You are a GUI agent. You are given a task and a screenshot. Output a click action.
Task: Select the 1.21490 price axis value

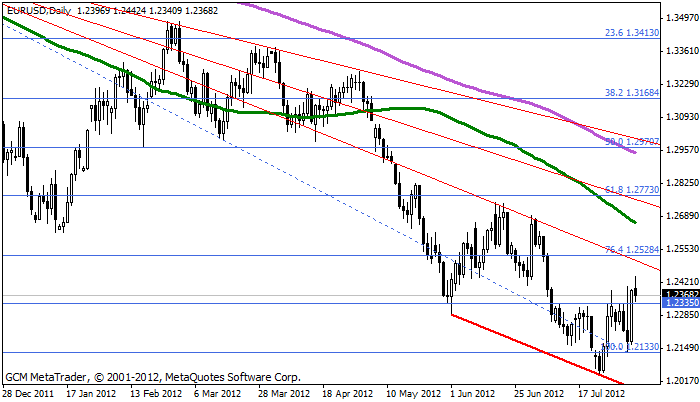pyautogui.click(x=682, y=348)
